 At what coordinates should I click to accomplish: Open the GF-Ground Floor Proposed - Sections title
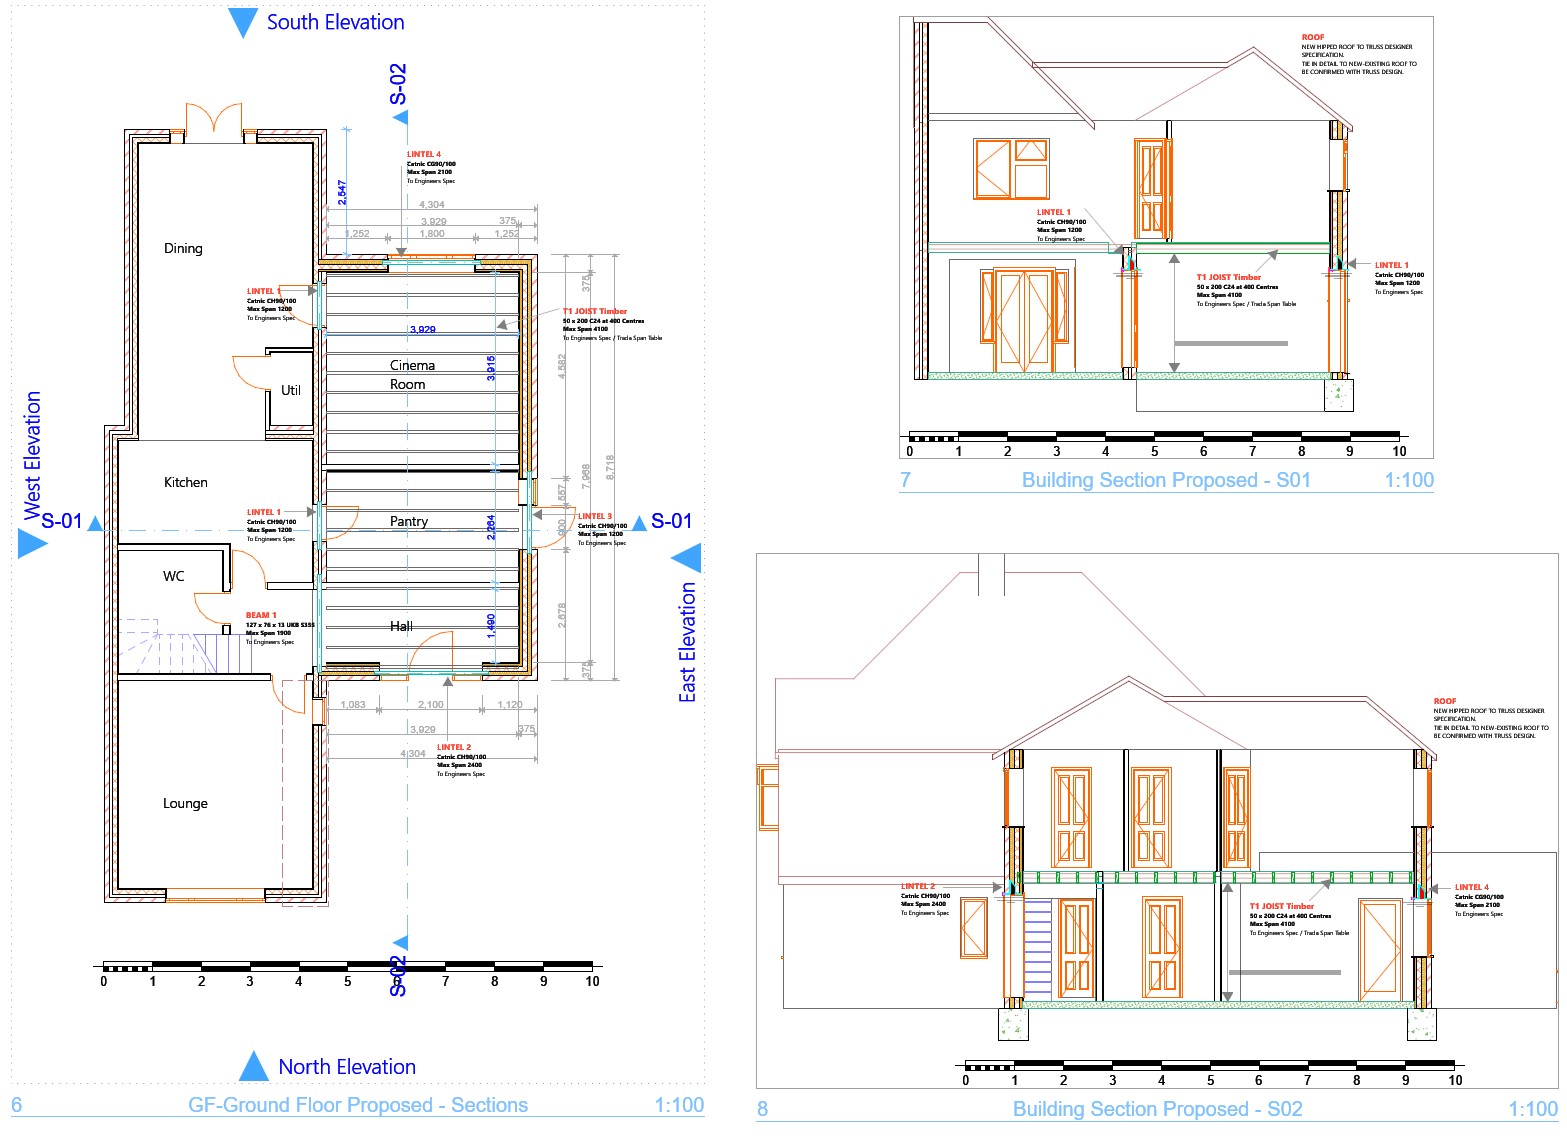click(357, 1105)
